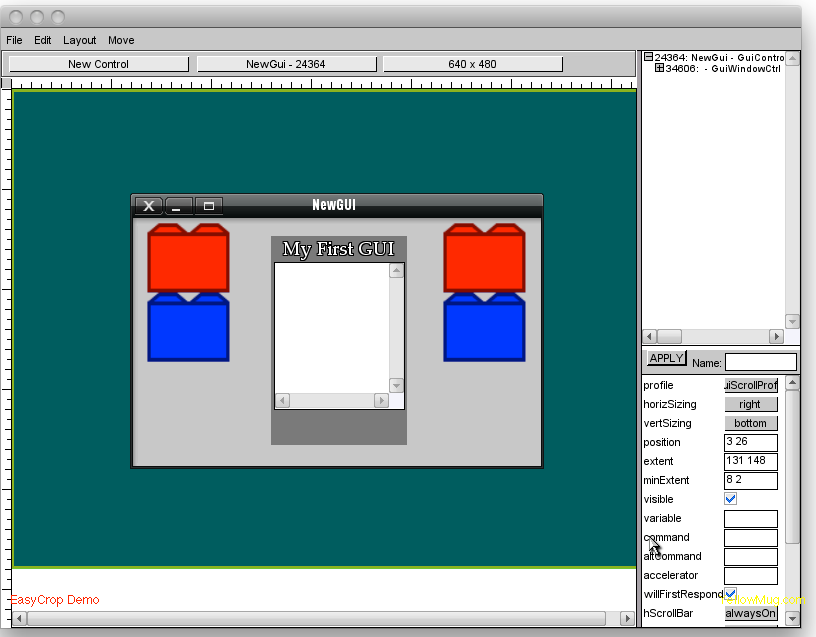Click the maximize icon on NewGUI window
The height and width of the screenshot is (637, 816).
pos(209,206)
